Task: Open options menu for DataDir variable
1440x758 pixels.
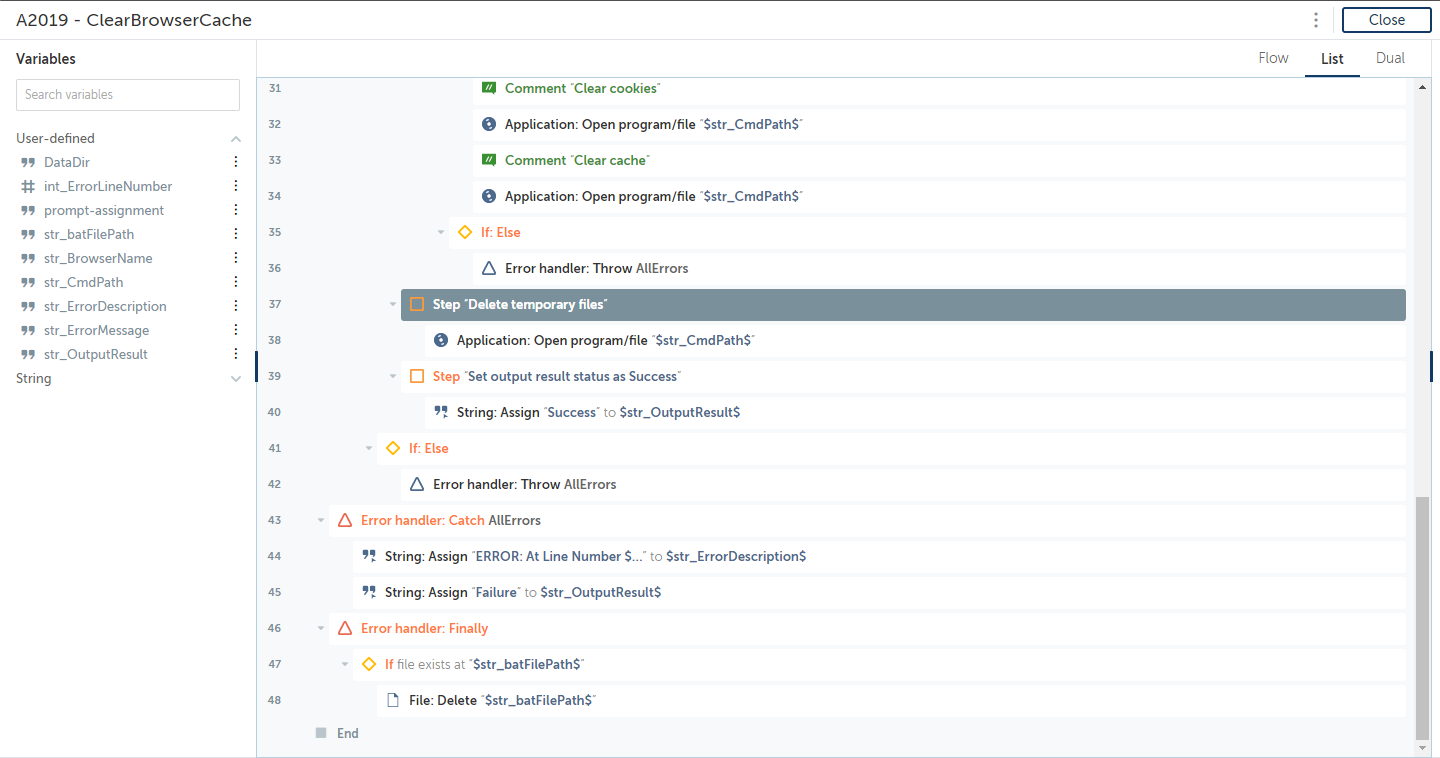Action: tap(236, 162)
